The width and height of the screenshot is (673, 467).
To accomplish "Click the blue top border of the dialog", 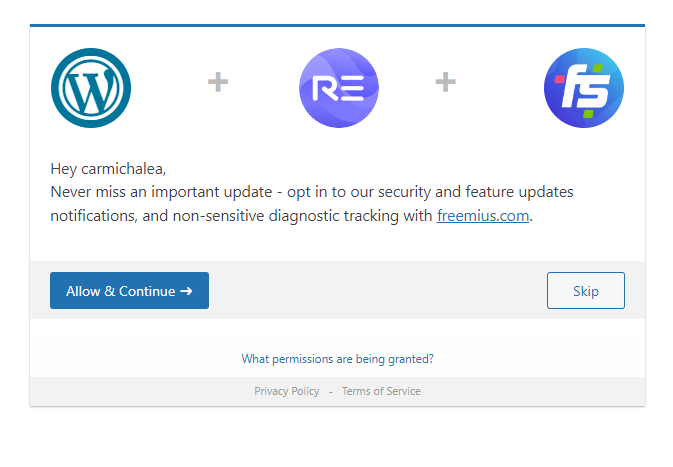I will [337, 25].
